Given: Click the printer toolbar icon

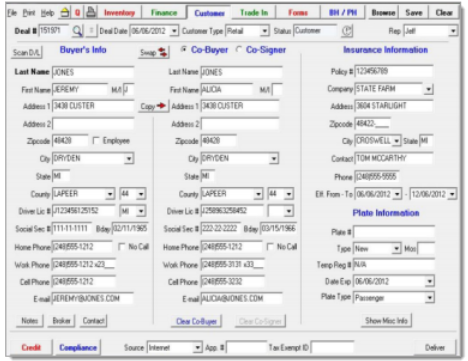Looking at the screenshot, I should pyautogui.click(x=91, y=13).
